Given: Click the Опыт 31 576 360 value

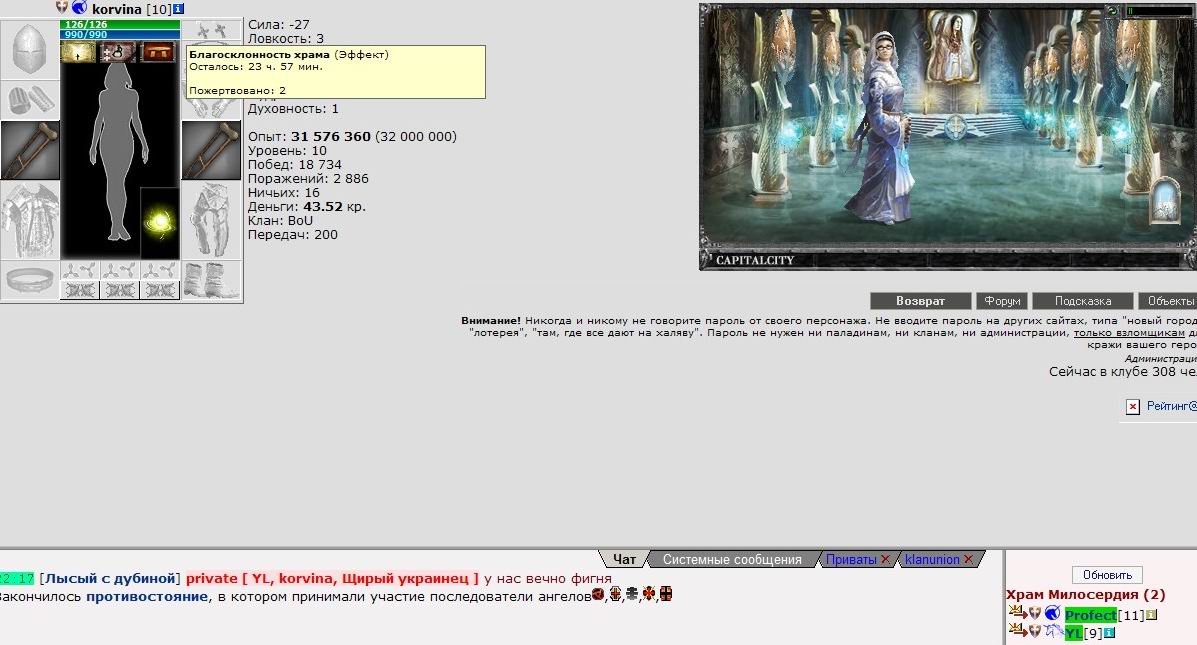Looking at the screenshot, I should click(x=331, y=137).
